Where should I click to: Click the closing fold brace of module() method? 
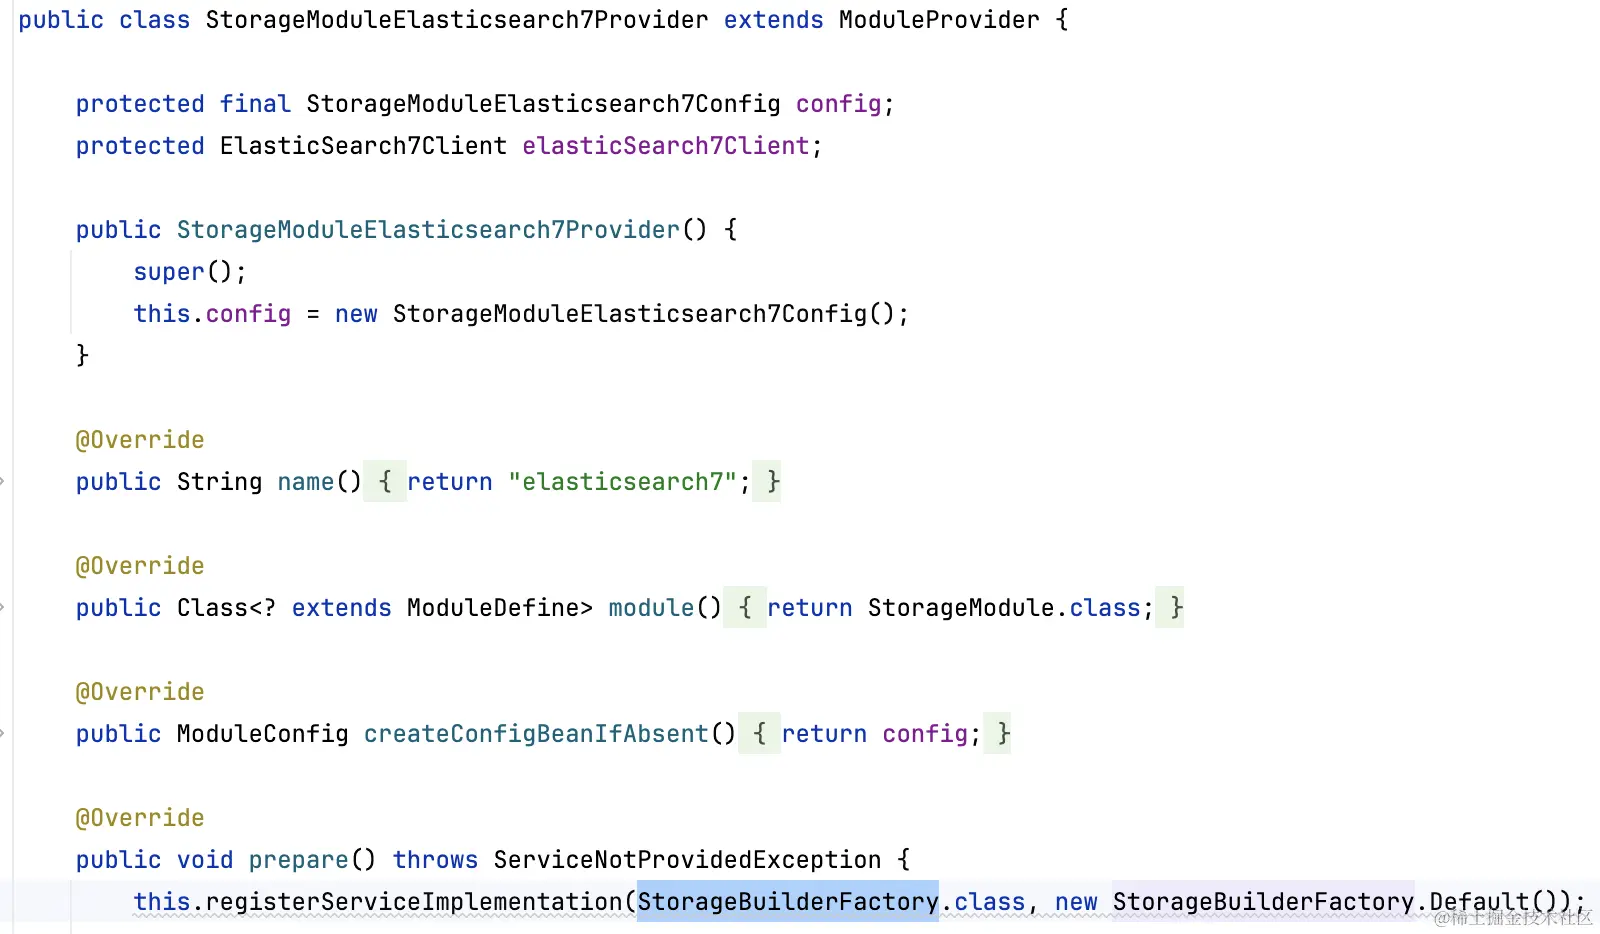1171,608
